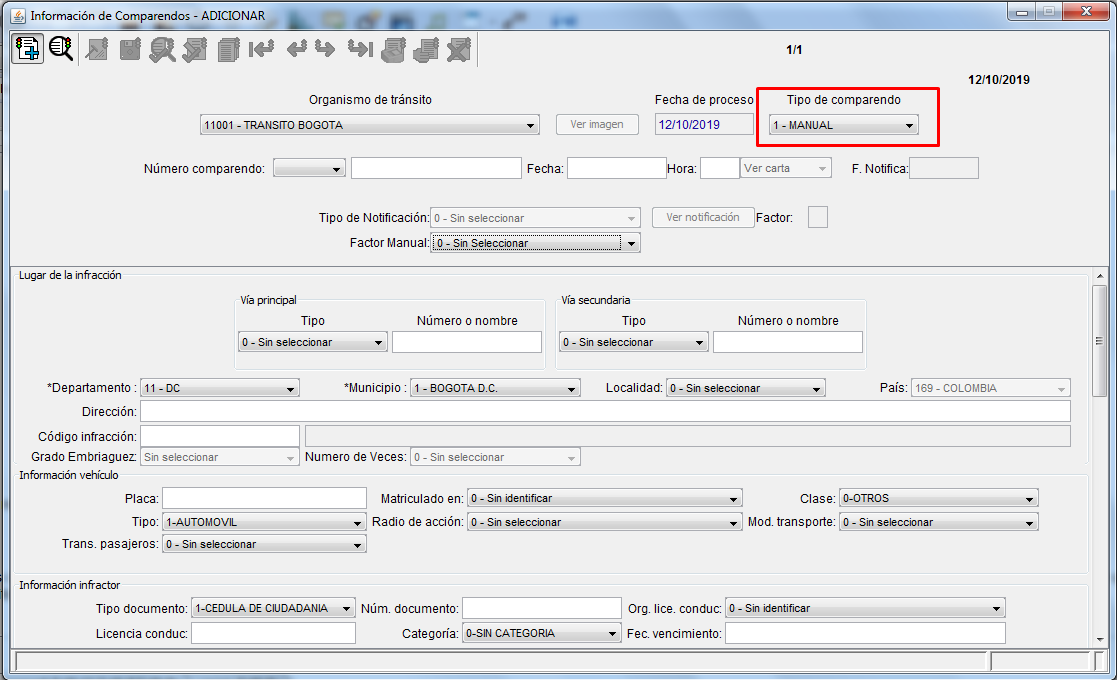Click the search comparendo magnifier icon
This screenshot has height=680, width=1117.
(61, 48)
